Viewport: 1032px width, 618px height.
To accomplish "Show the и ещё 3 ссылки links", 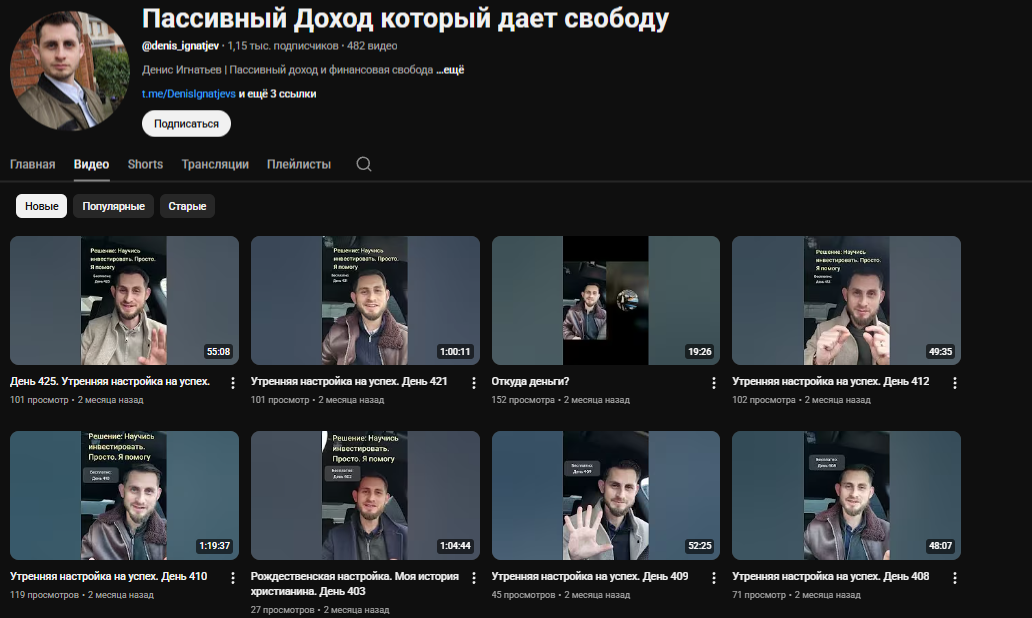I will click(277, 93).
